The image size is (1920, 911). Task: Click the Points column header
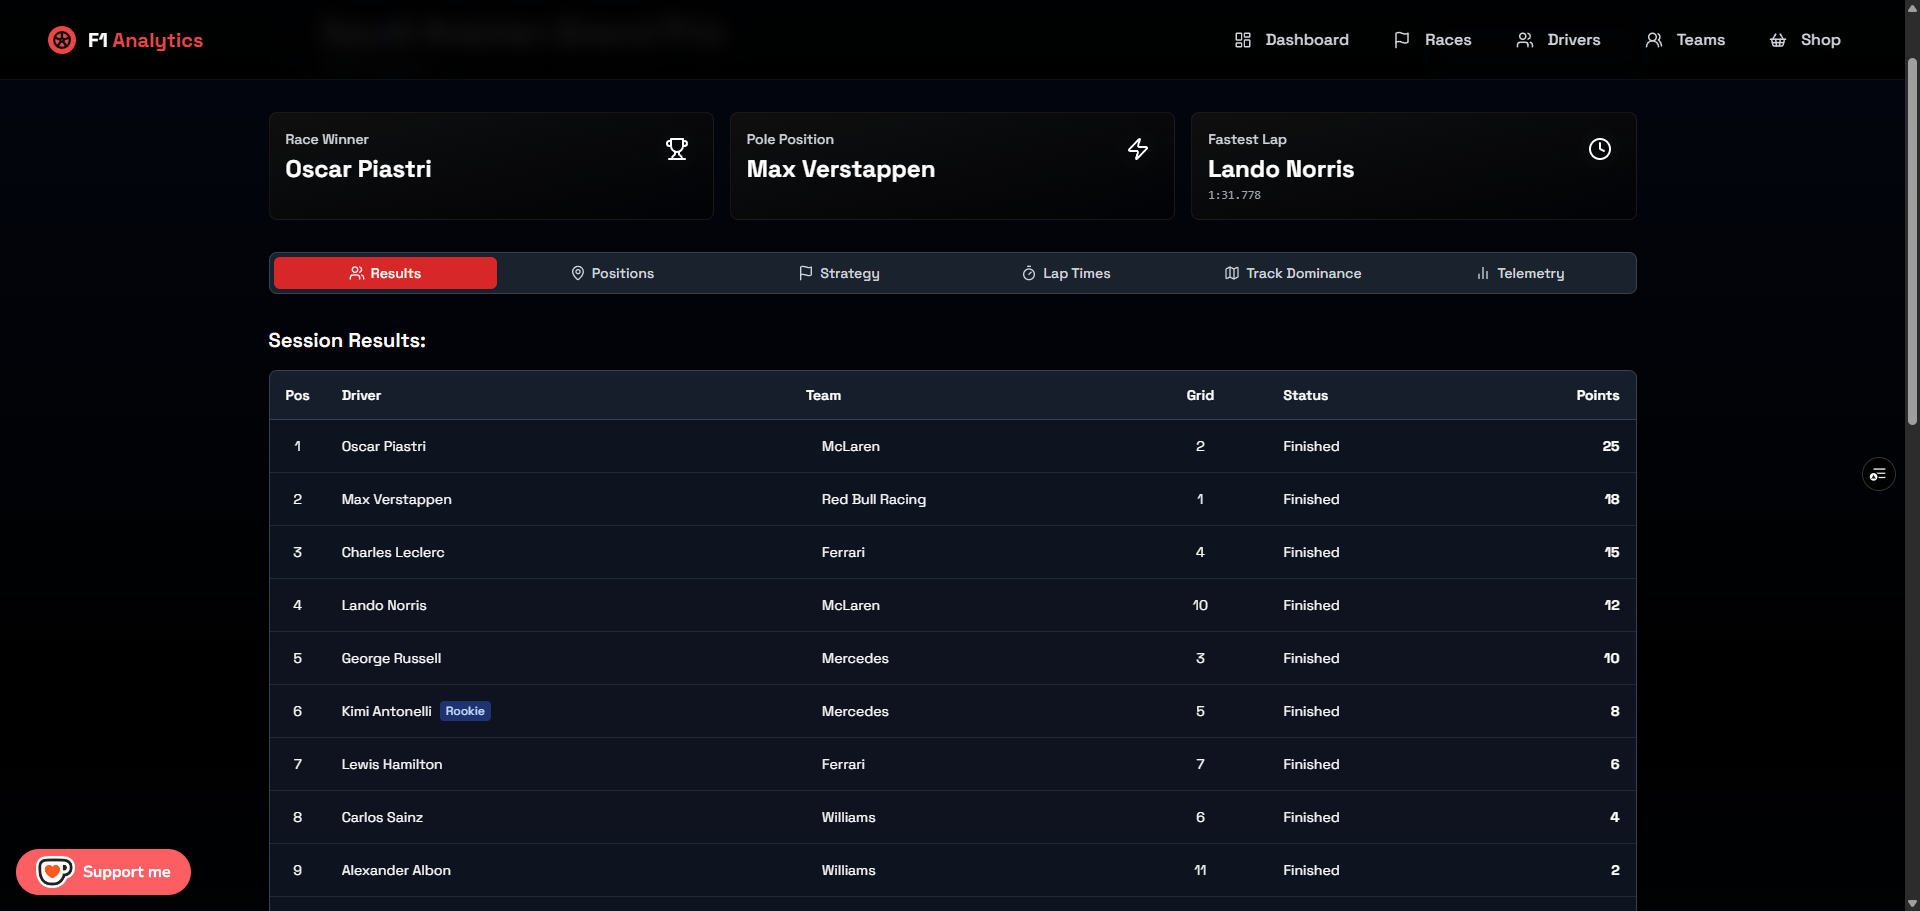click(1597, 395)
